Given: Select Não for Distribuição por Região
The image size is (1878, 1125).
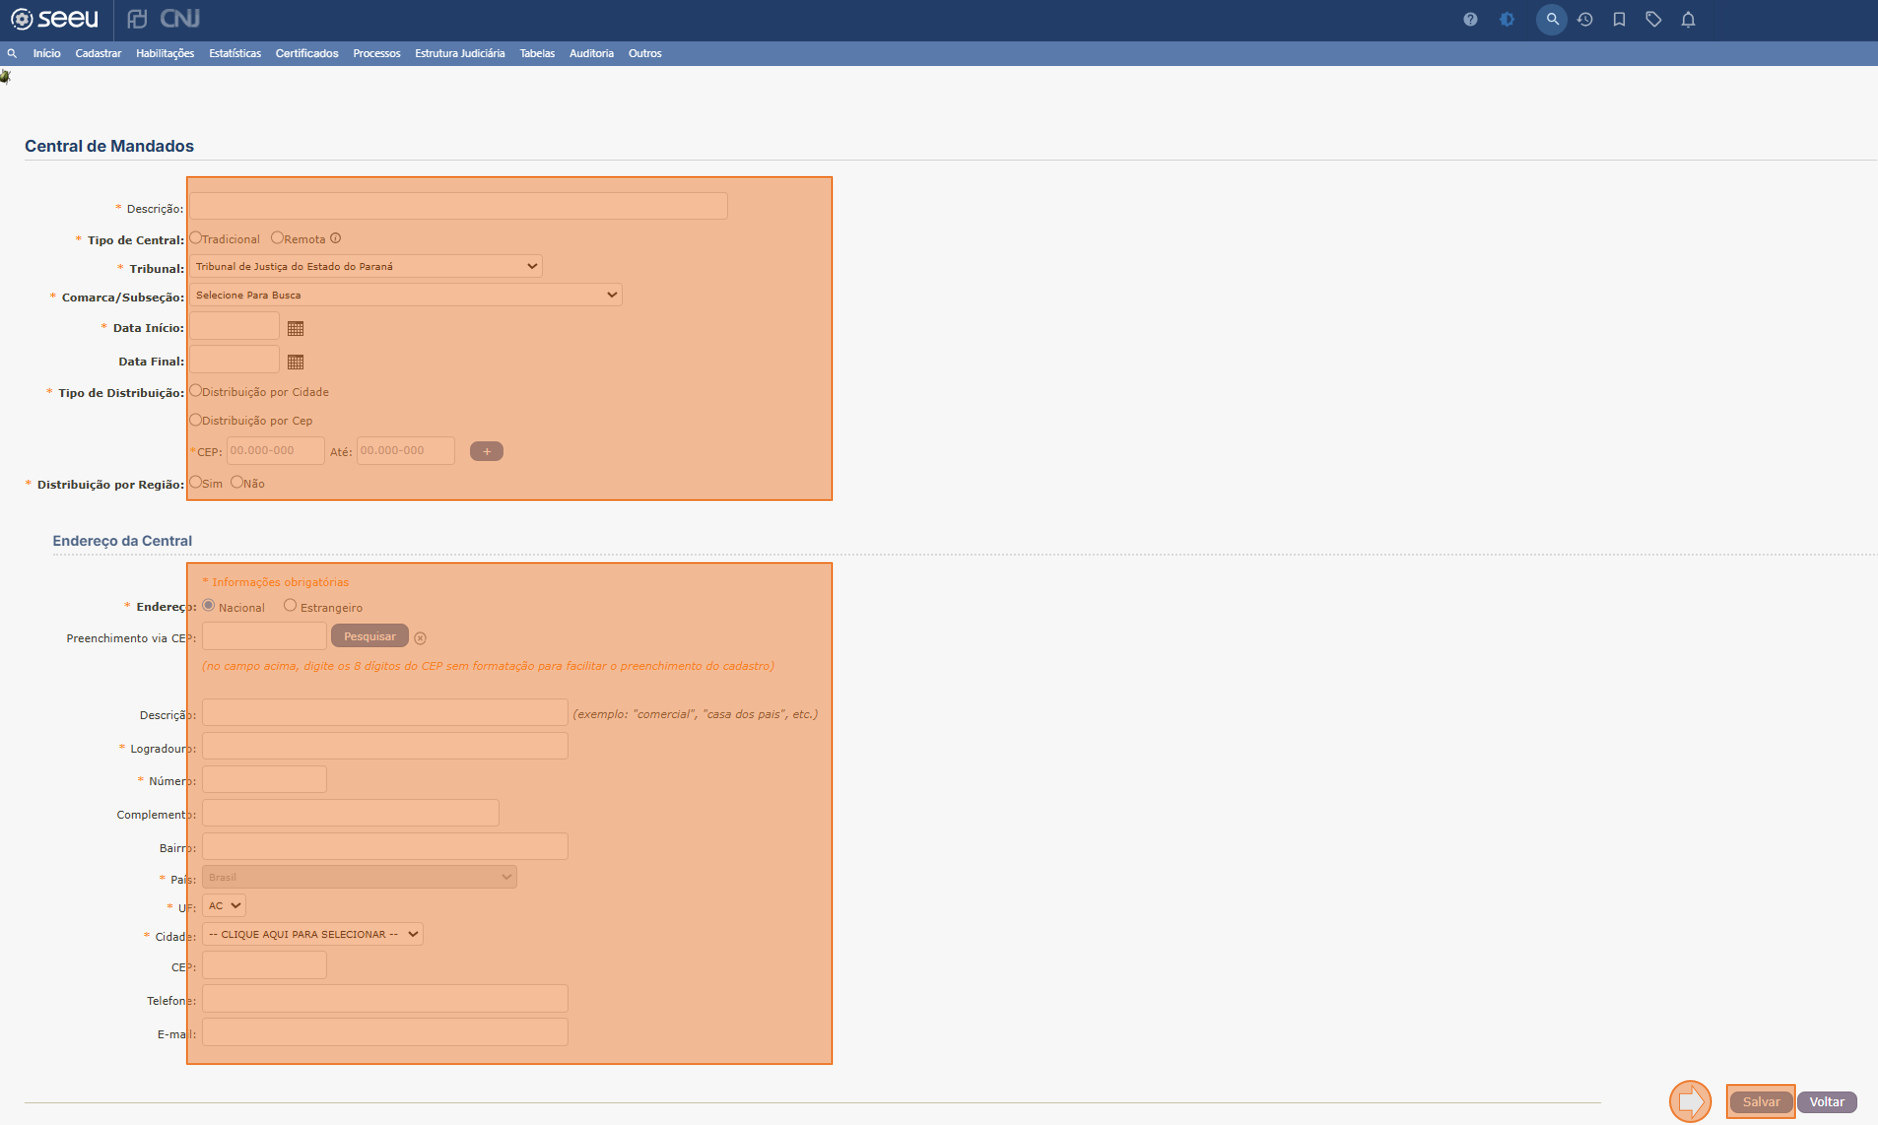Looking at the screenshot, I should pos(237,482).
